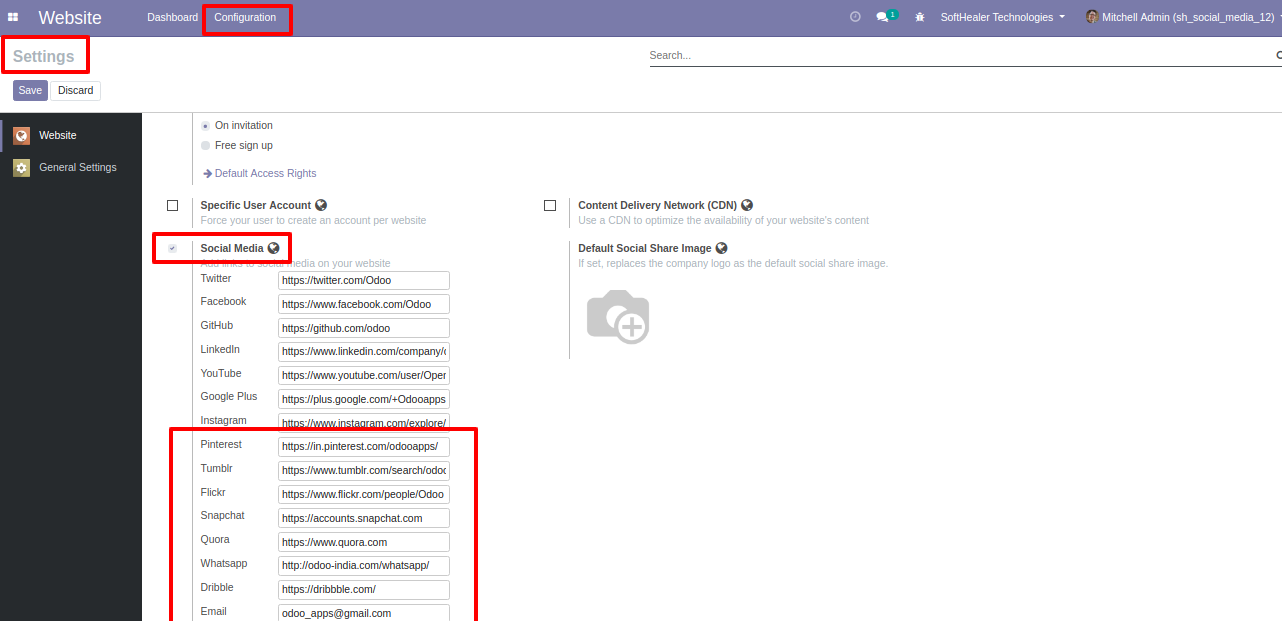Click the Website app title
Image resolution: width=1282 pixels, height=621 pixels.
click(x=70, y=17)
